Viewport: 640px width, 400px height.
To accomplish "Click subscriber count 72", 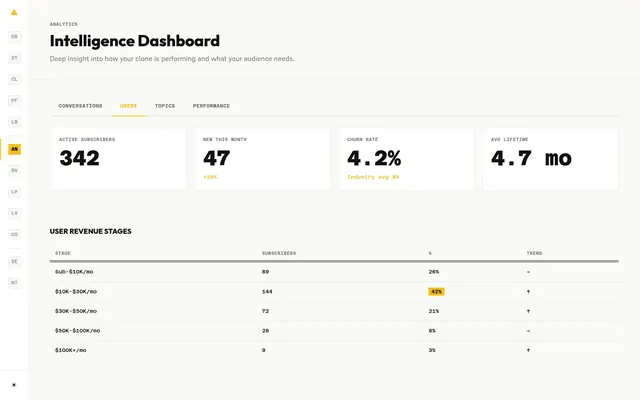I will (265, 311).
